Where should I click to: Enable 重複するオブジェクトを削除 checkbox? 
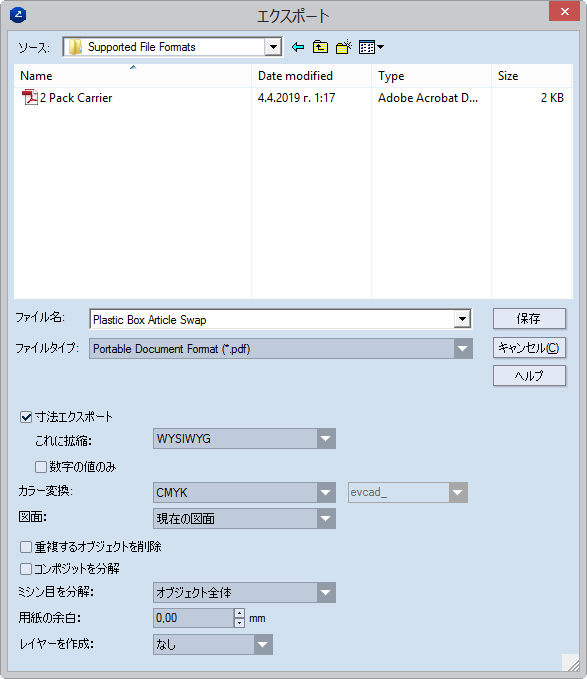click(x=26, y=547)
